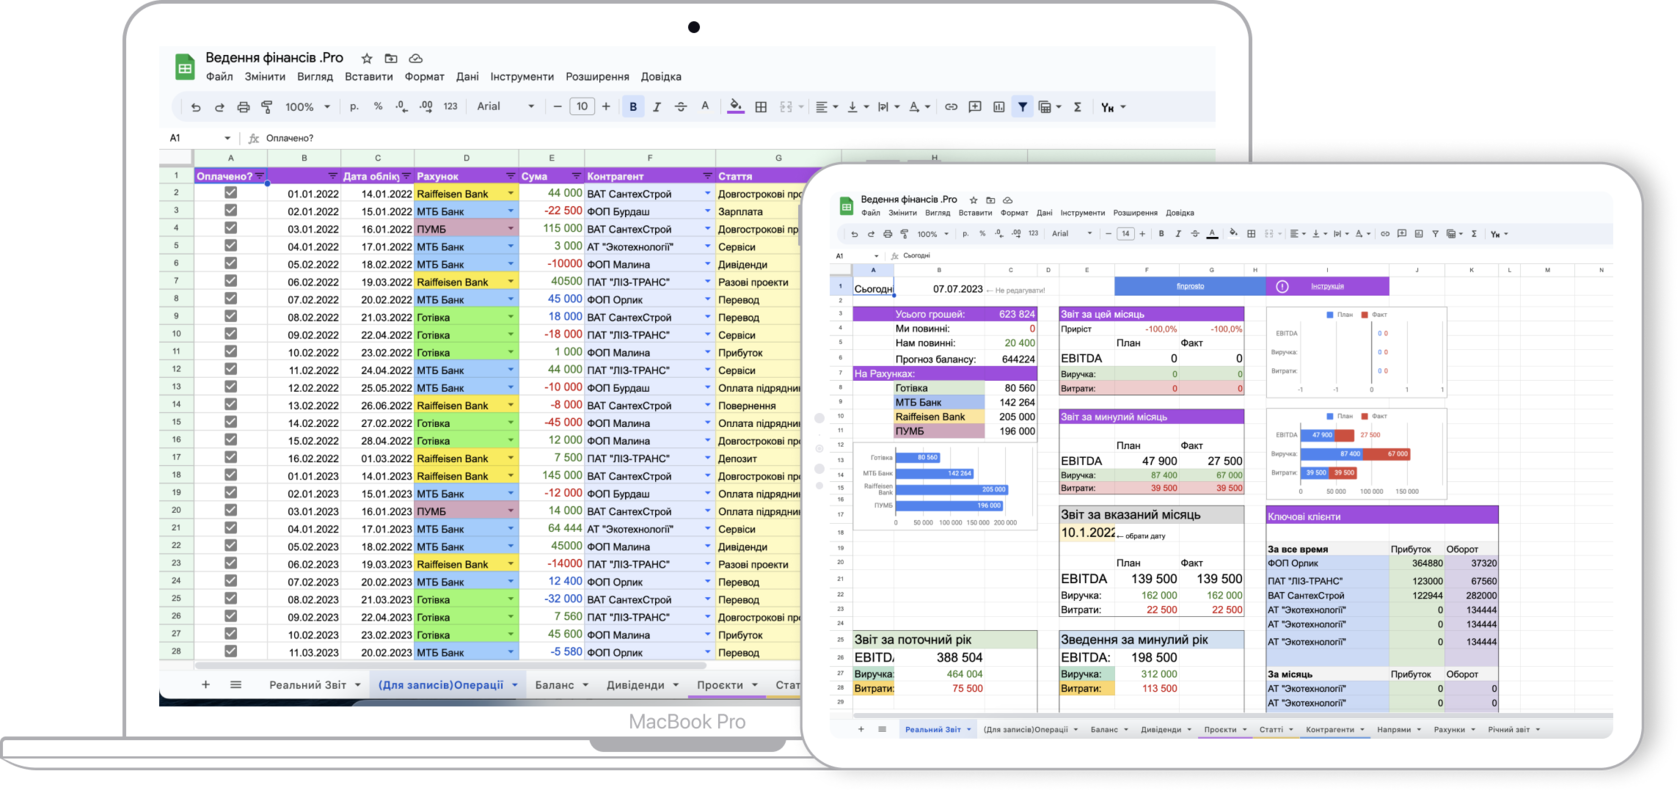This screenshot has height=793, width=1680.
Task: Open Google Sheets home icon in laptop window
Action: (184, 67)
